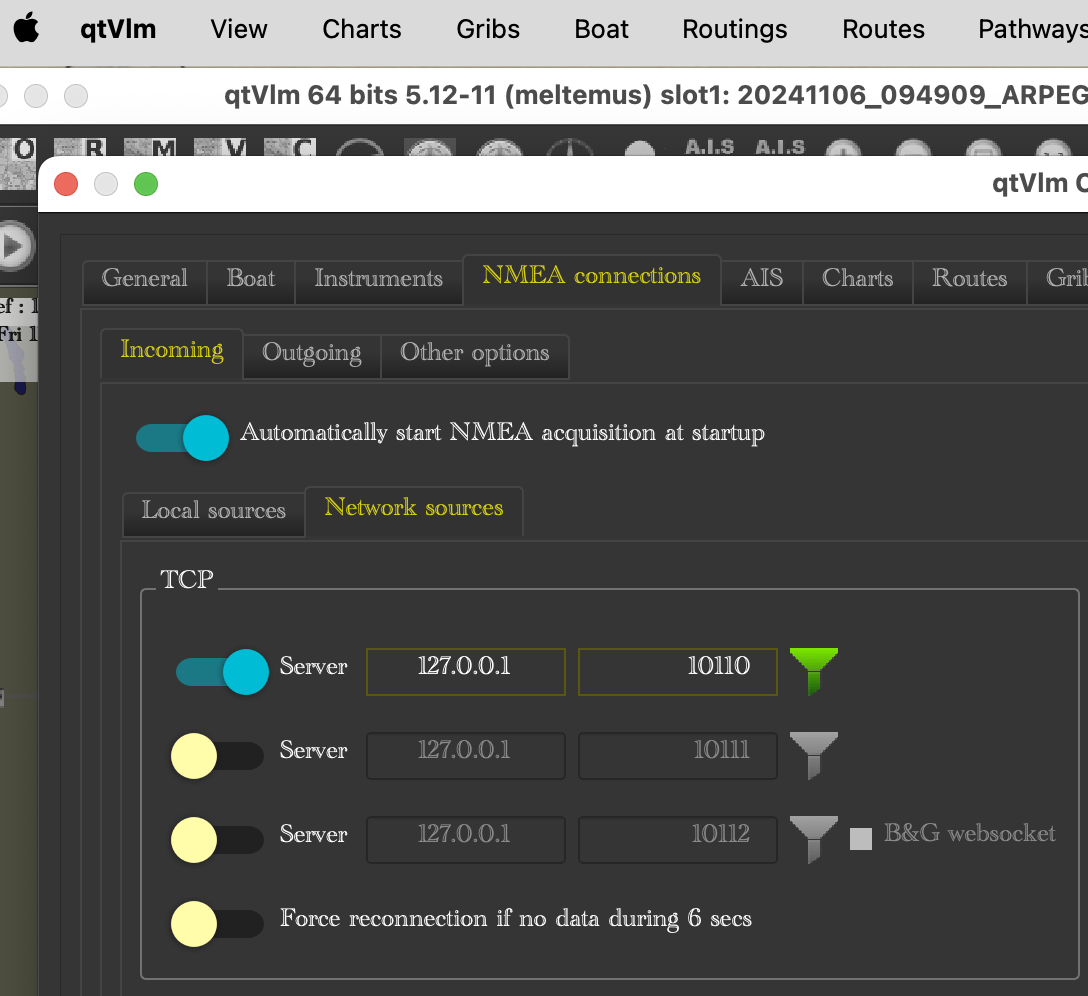Click the port field showing 10110
Screen dimensions: 1088x996
pos(677,671)
